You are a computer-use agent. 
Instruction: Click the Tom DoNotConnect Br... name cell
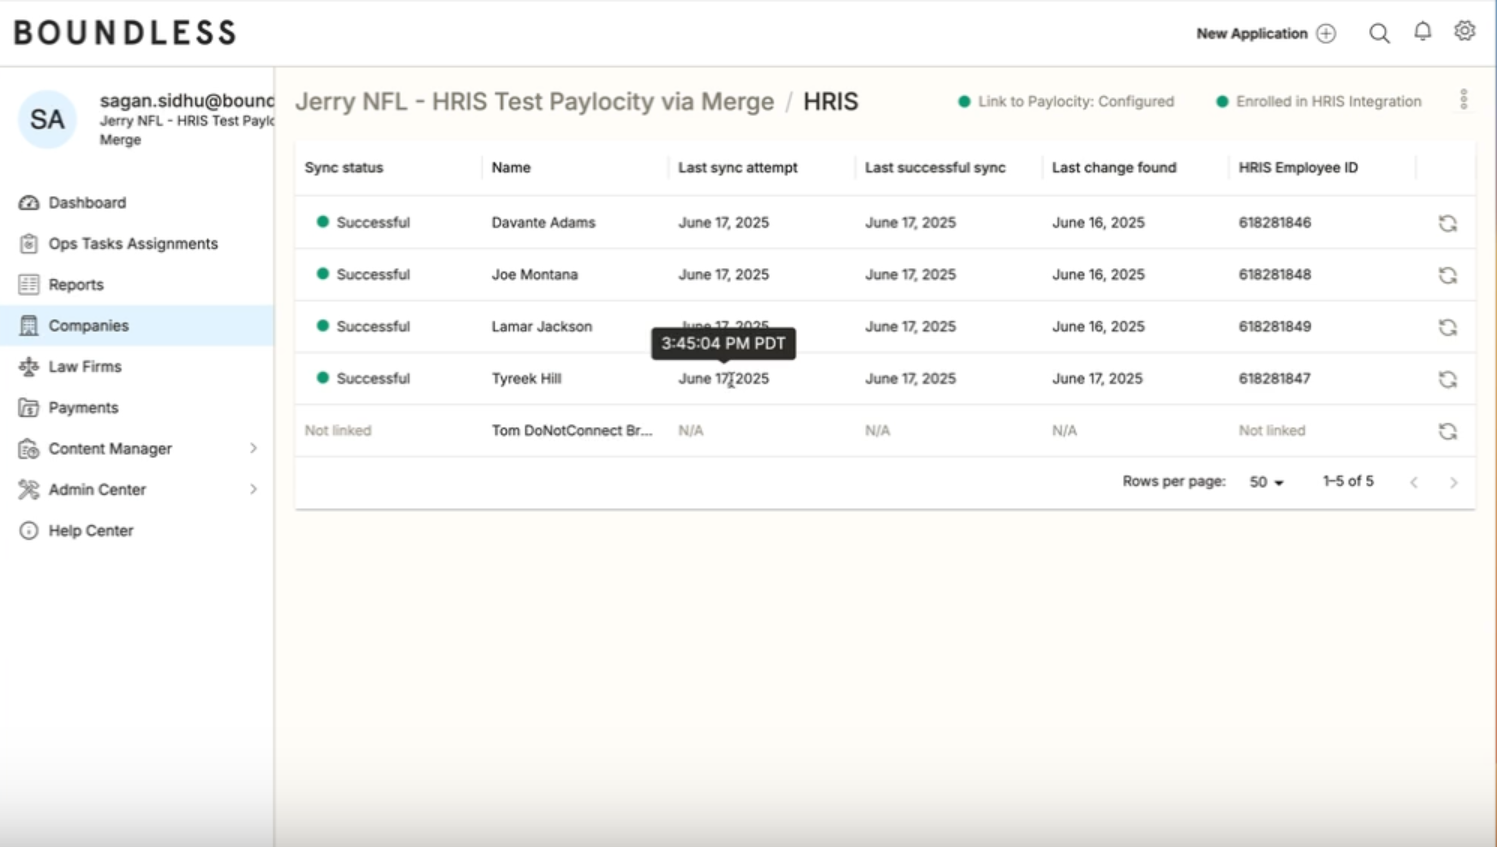[572, 430]
